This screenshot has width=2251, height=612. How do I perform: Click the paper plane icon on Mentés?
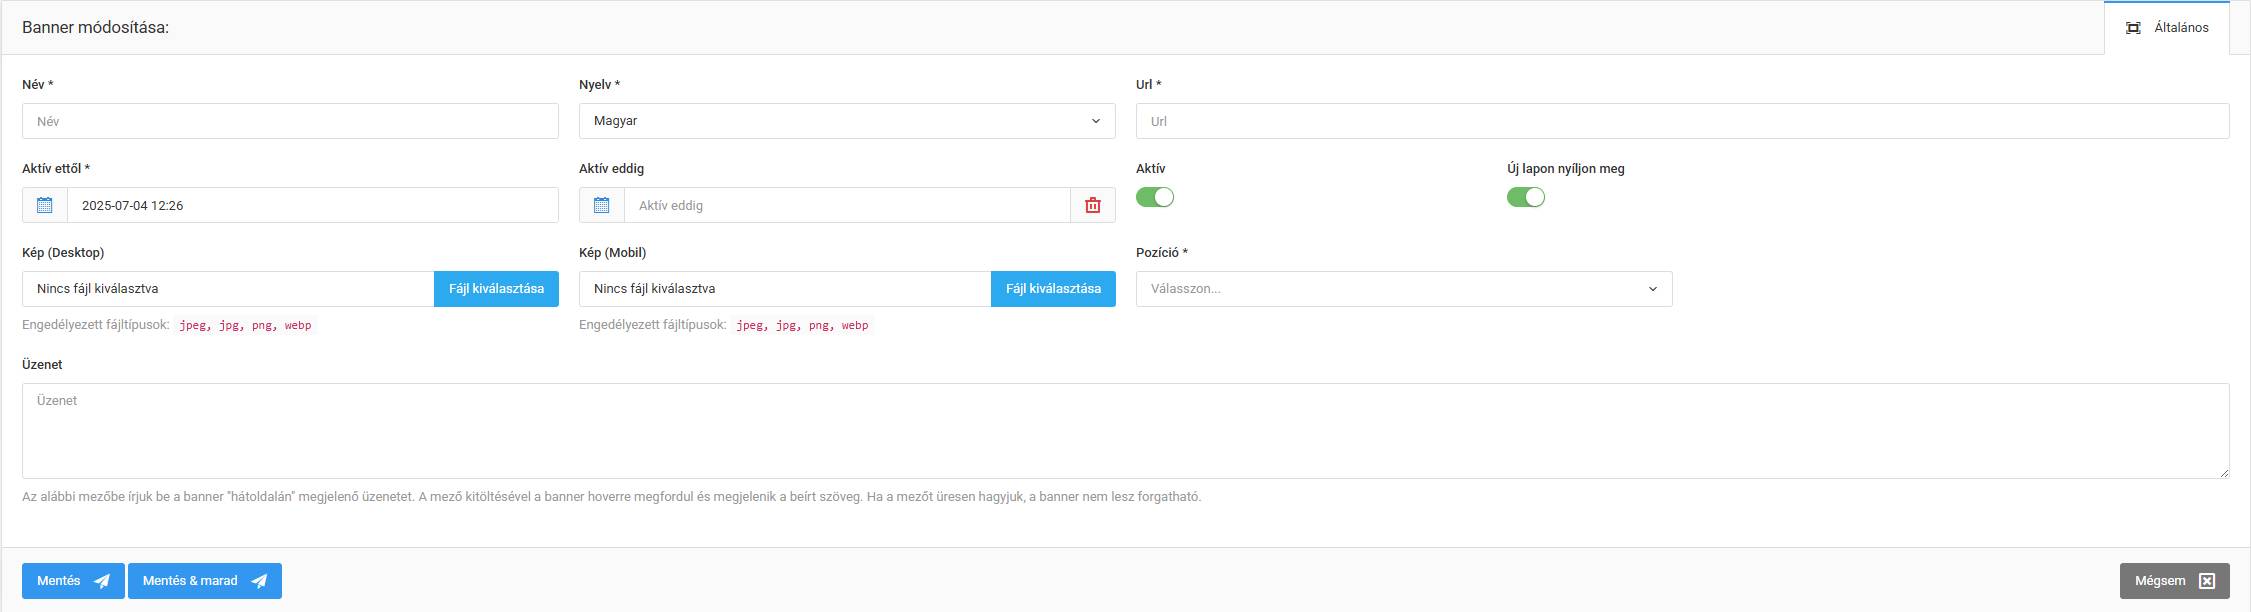pos(102,581)
